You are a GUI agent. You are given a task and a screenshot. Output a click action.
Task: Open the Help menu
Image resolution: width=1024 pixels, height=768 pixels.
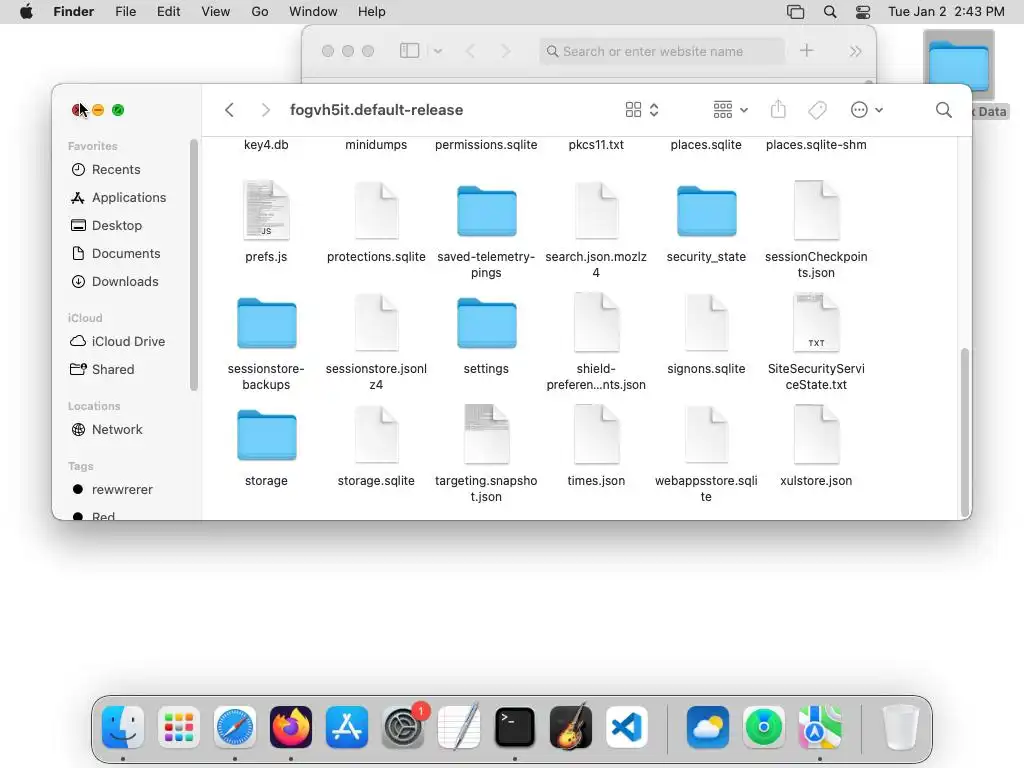click(372, 12)
